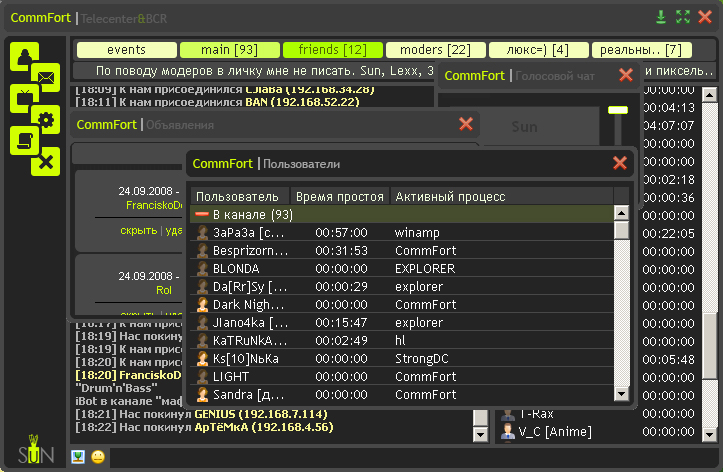Viewport: 723px width, 472px height.
Task: Adjust the voice chat volume slider handle
Action: pyautogui.click(x=618, y=110)
